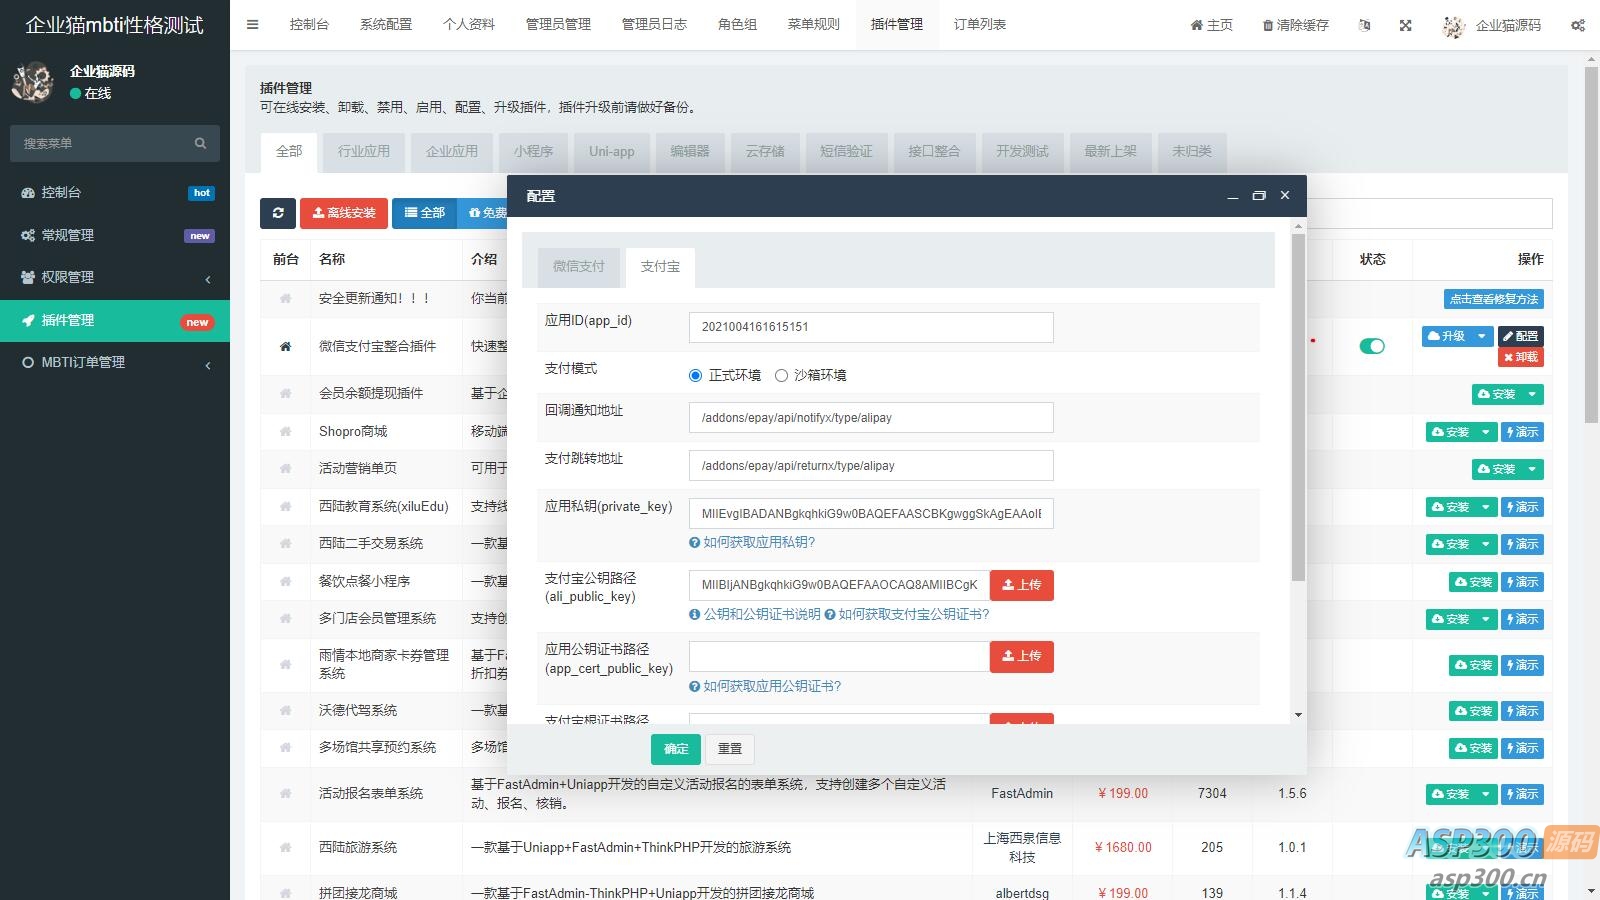The height and width of the screenshot is (900, 1600).
Task: Click the magnifier icon in the sidebar search box
Action: tap(200, 143)
